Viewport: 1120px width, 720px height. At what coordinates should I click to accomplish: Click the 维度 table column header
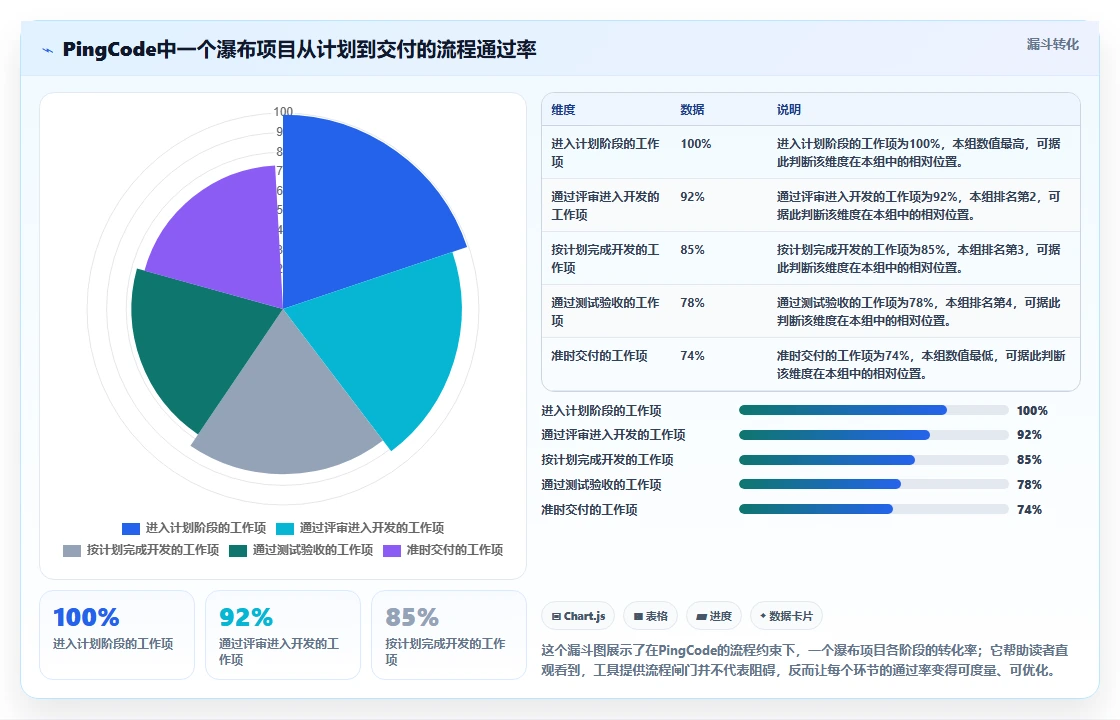point(563,109)
